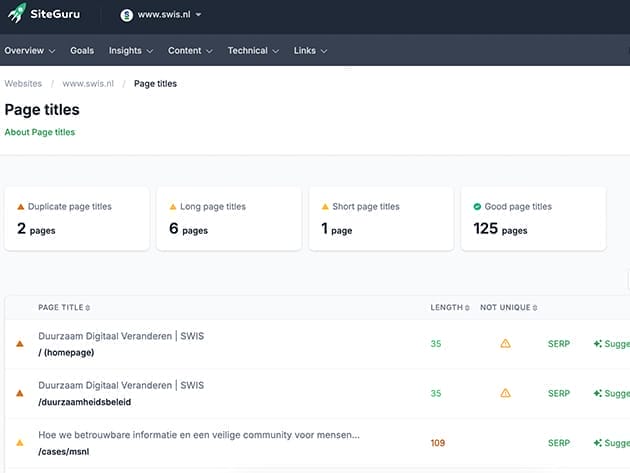Click the swis.nl site favicon icon
630x473 pixels.
tap(127, 15)
